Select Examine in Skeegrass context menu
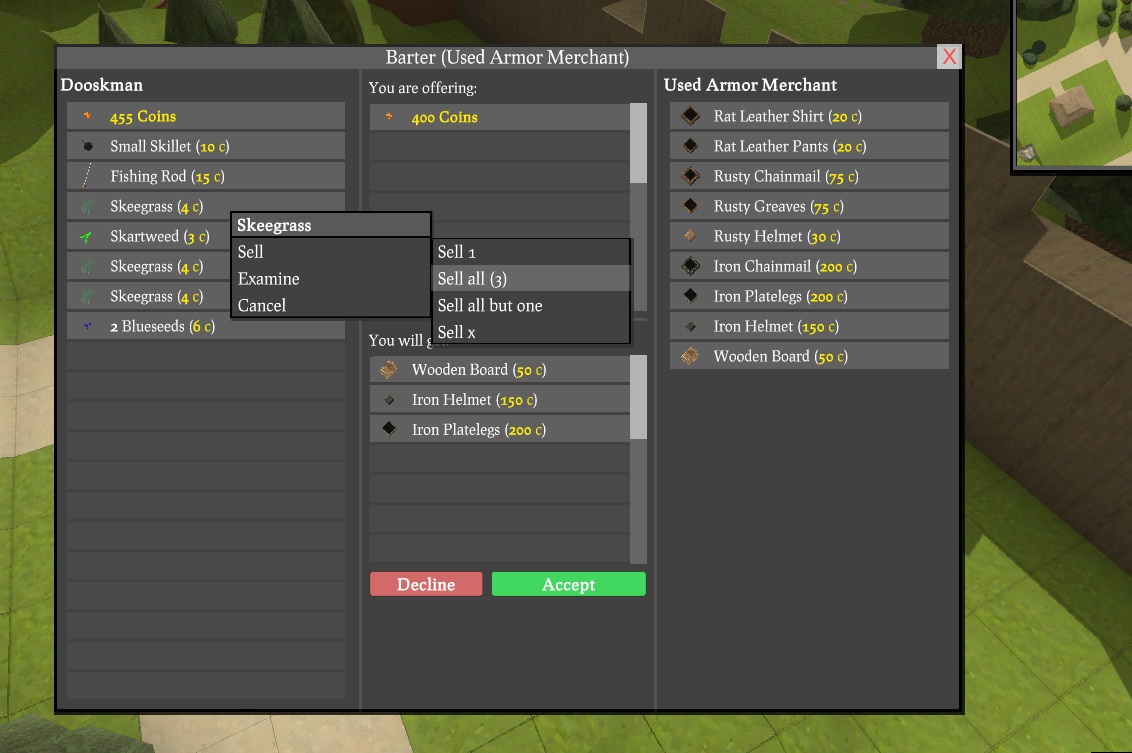This screenshot has width=1132, height=753. 330,279
